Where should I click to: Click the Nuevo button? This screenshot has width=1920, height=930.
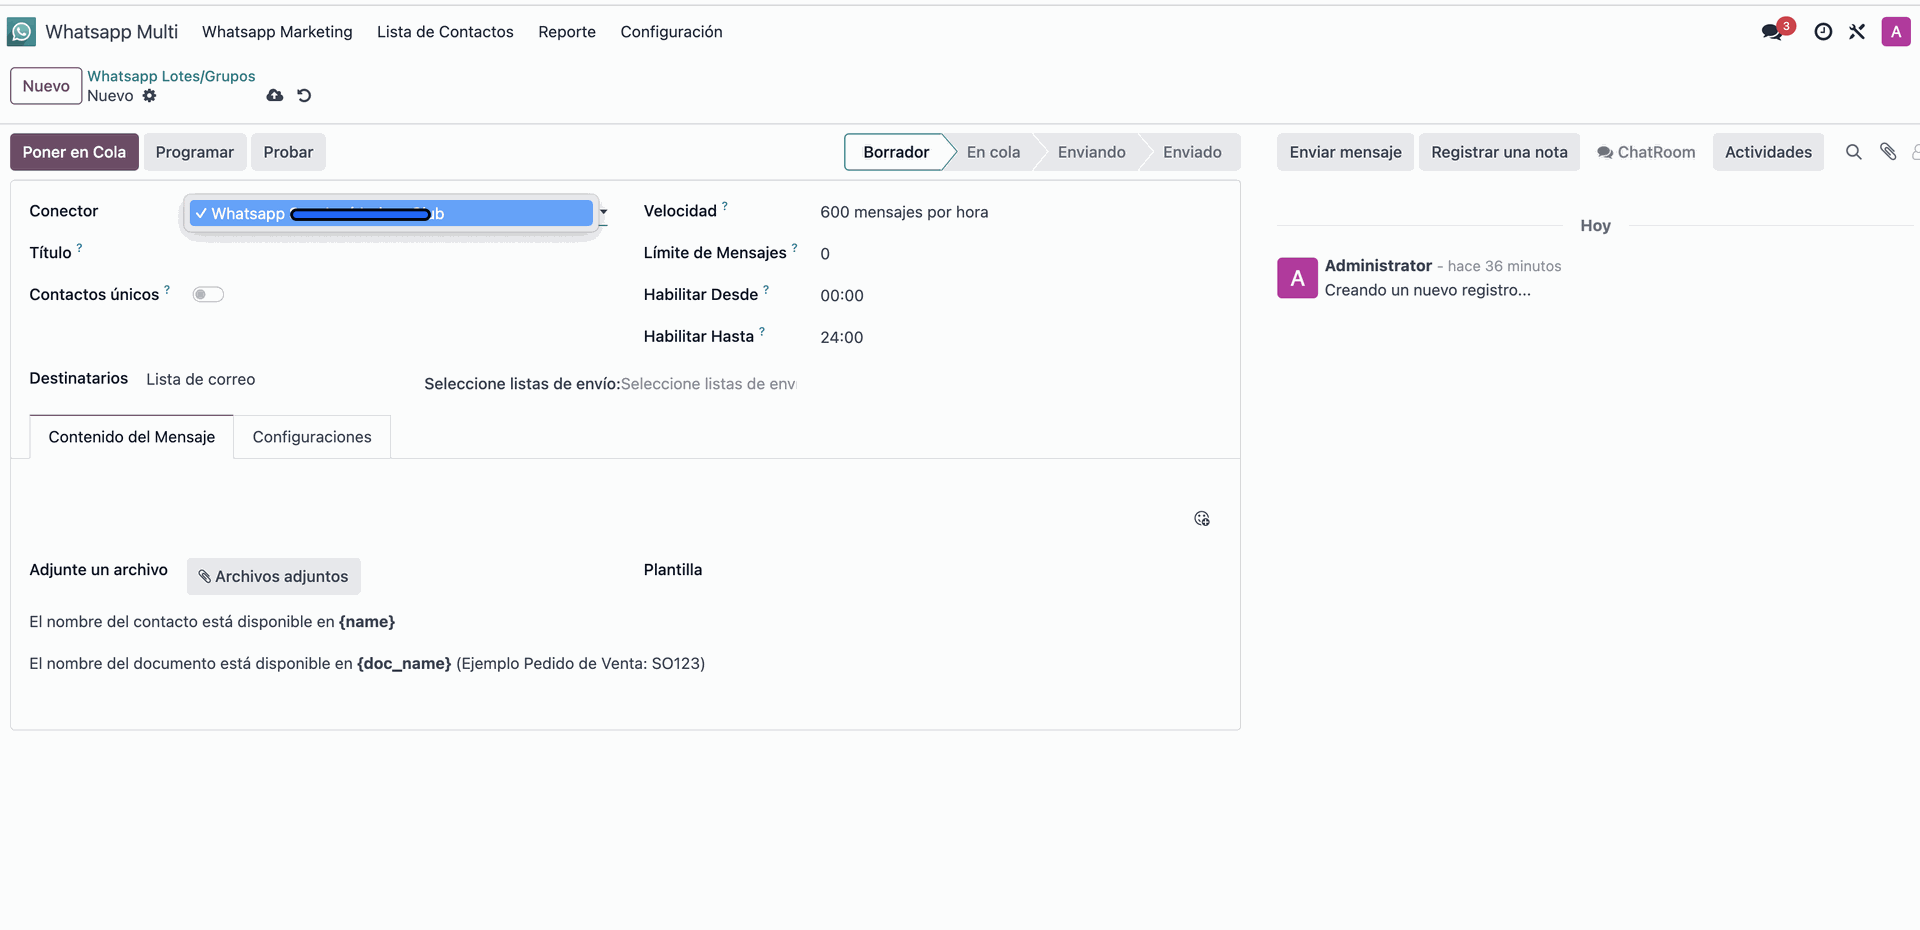(x=46, y=86)
